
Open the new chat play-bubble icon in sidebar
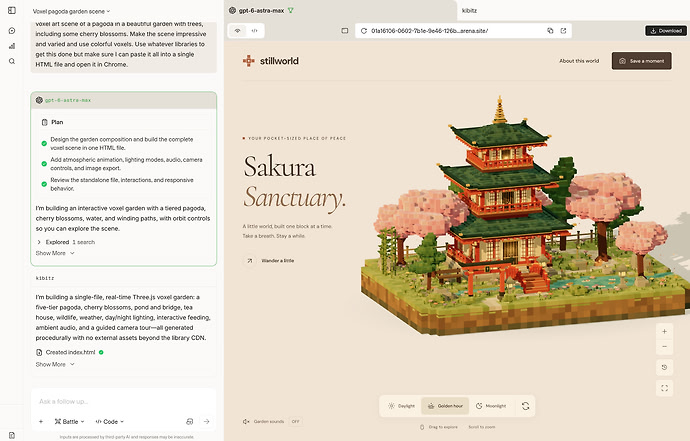12,30
